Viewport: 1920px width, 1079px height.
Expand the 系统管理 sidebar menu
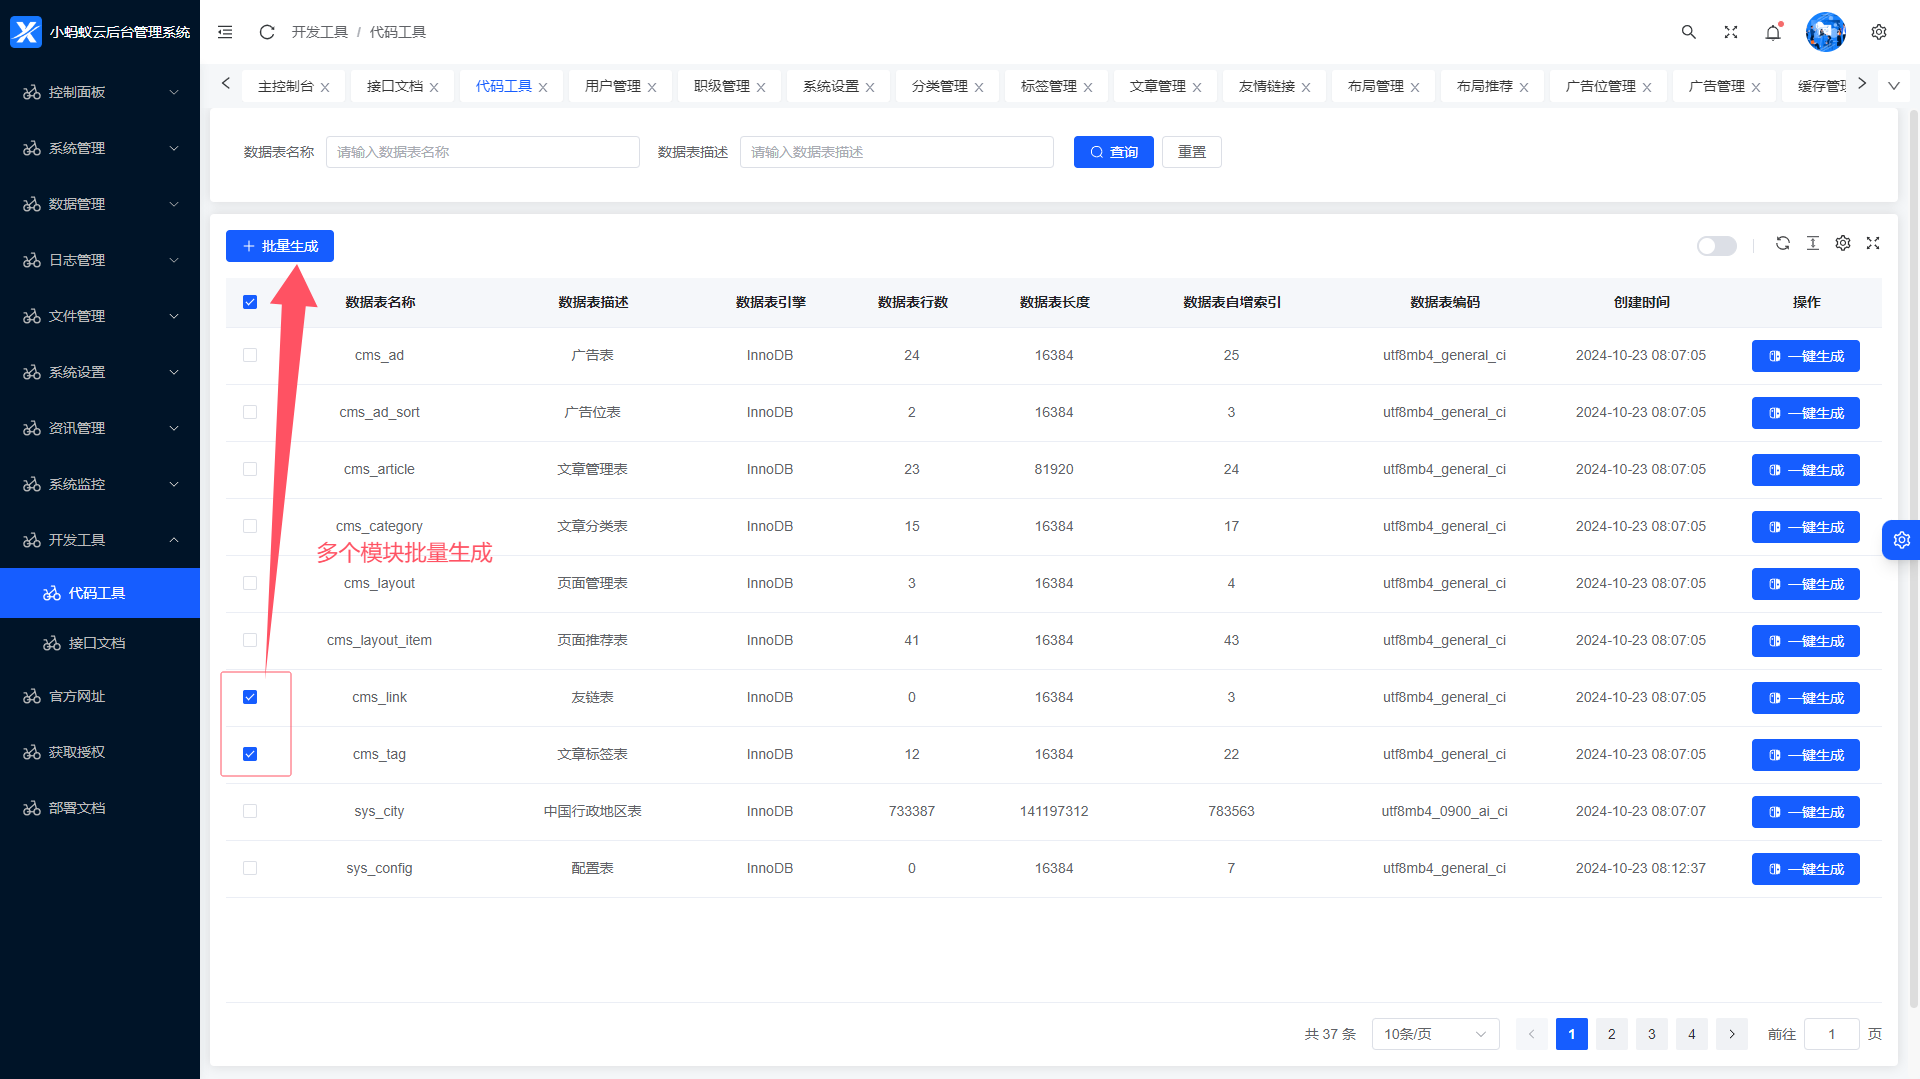(x=100, y=148)
